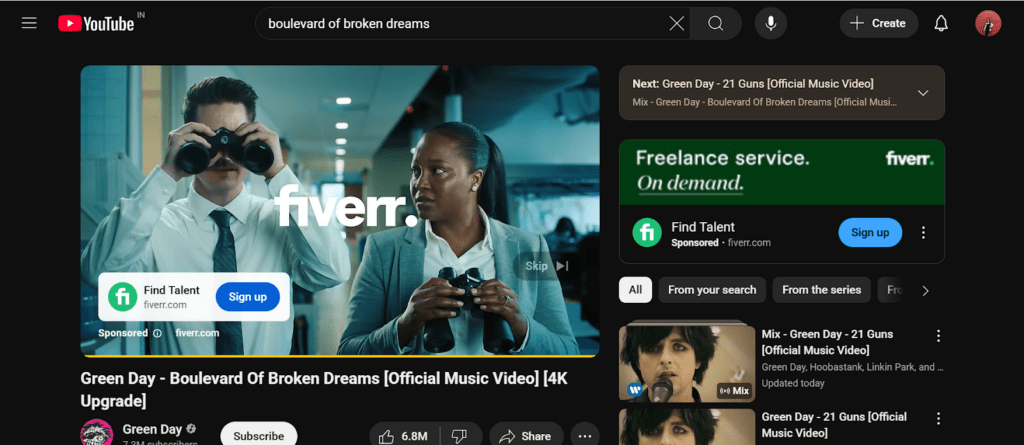The width and height of the screenshot is (1024, 445).
Task: Select From the series chip
Action: (822, 289)
